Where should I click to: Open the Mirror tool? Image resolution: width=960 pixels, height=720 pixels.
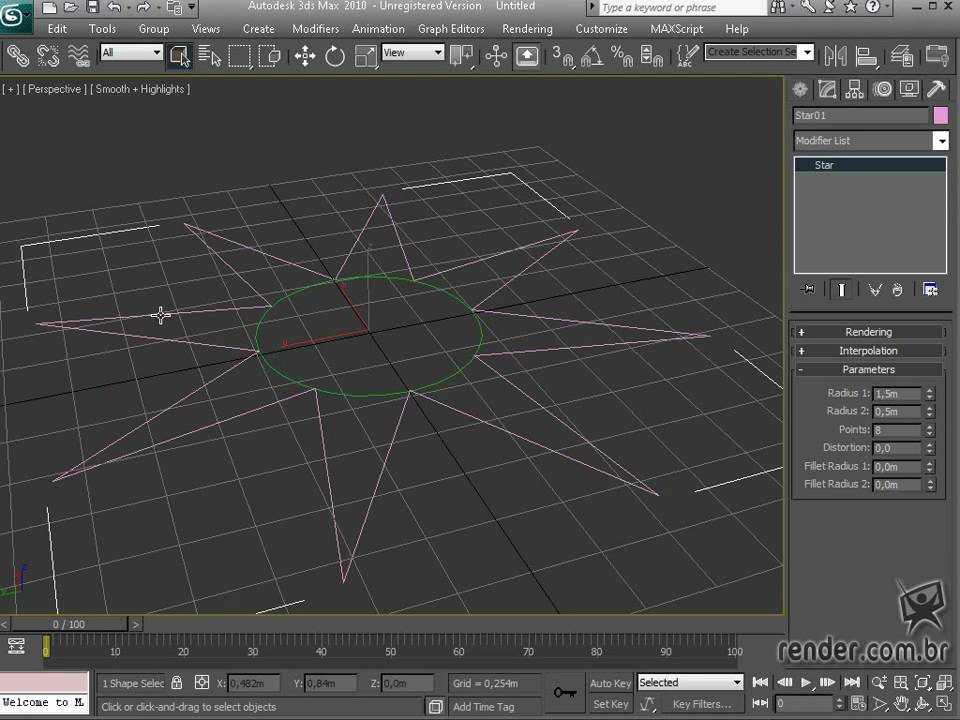835,56
